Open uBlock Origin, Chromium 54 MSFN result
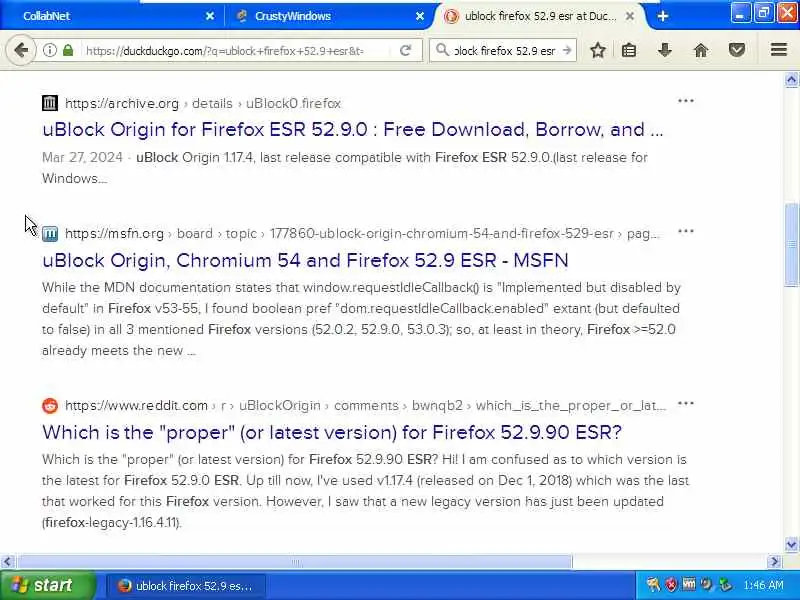The image size is (800, 600). (305, 260)
